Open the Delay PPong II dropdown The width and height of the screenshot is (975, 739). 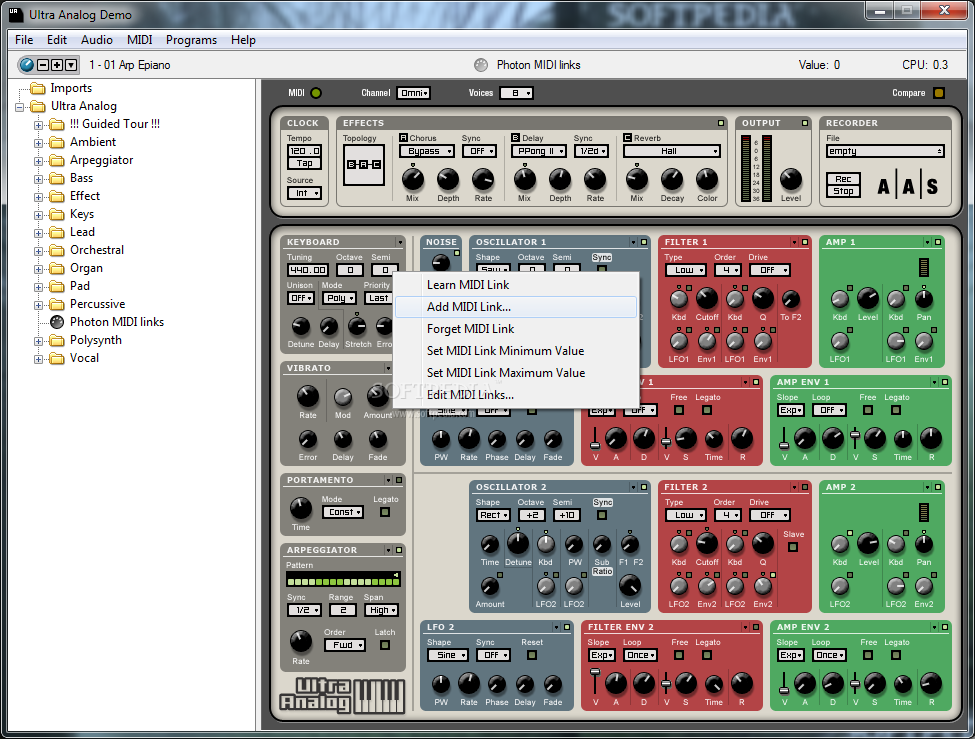pyautogui.click(x=538, y=151)
